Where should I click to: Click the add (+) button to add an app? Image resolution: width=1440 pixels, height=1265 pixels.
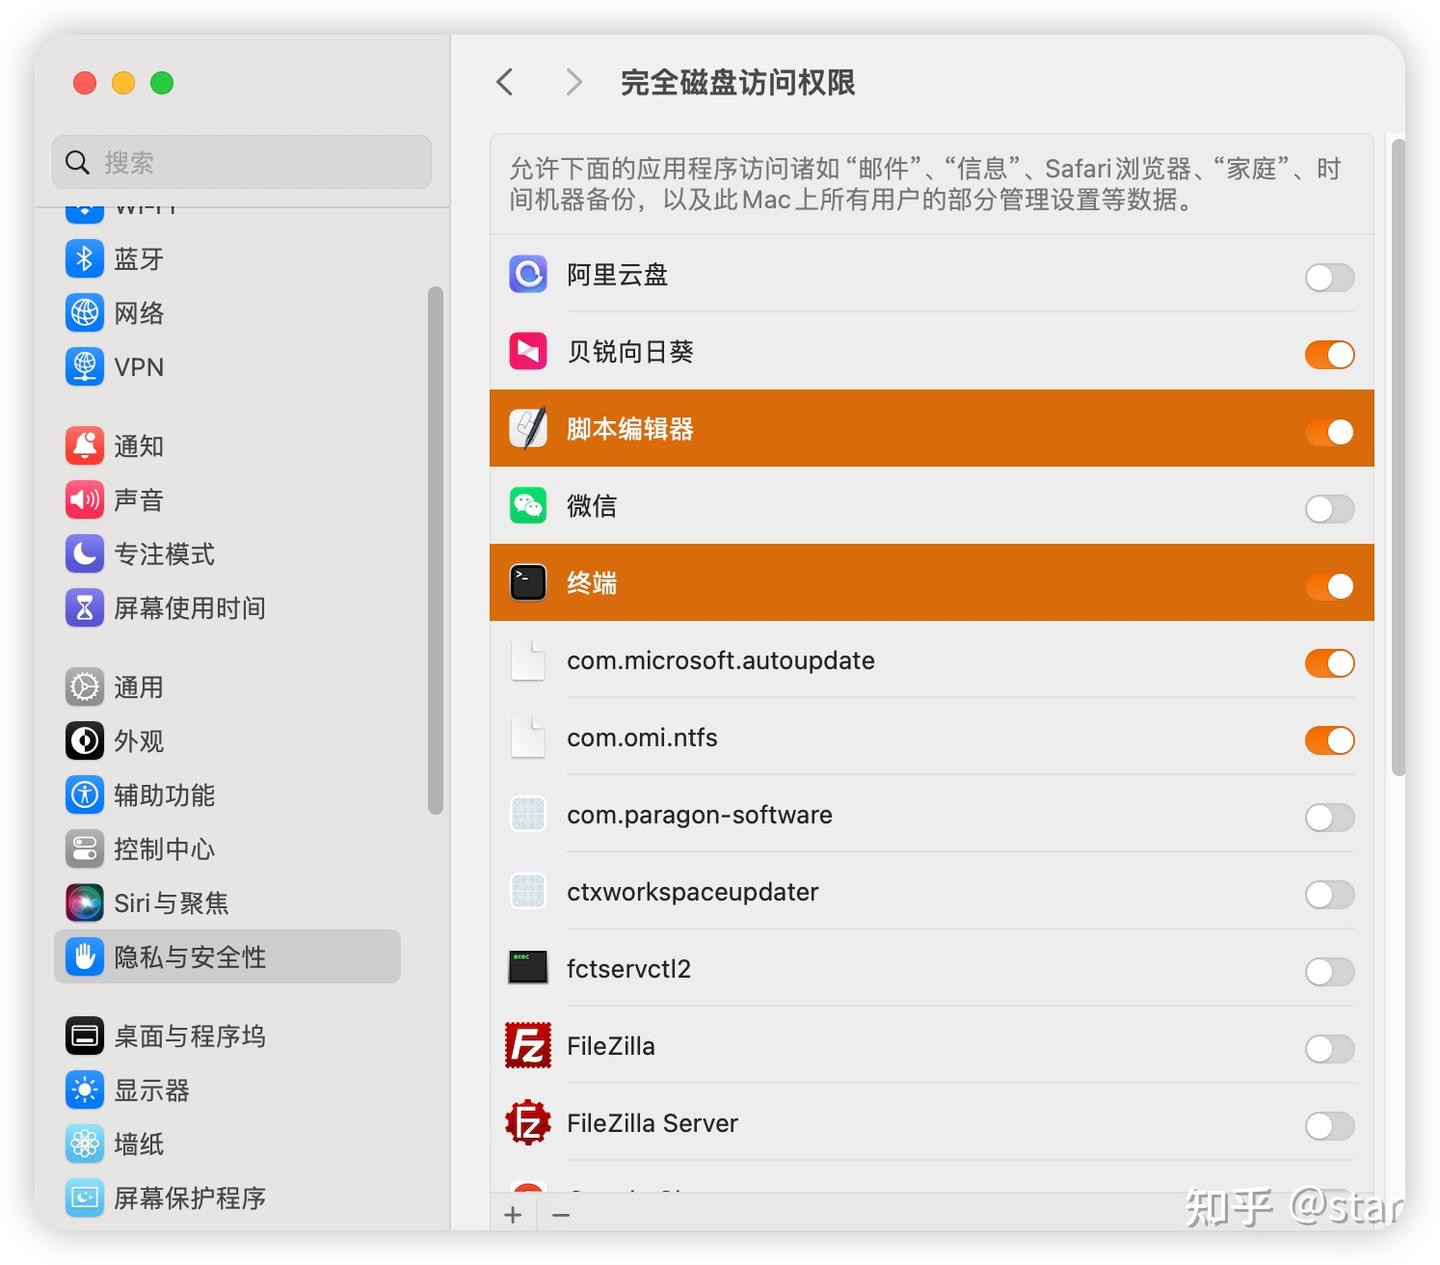(x=512, y=1214)
